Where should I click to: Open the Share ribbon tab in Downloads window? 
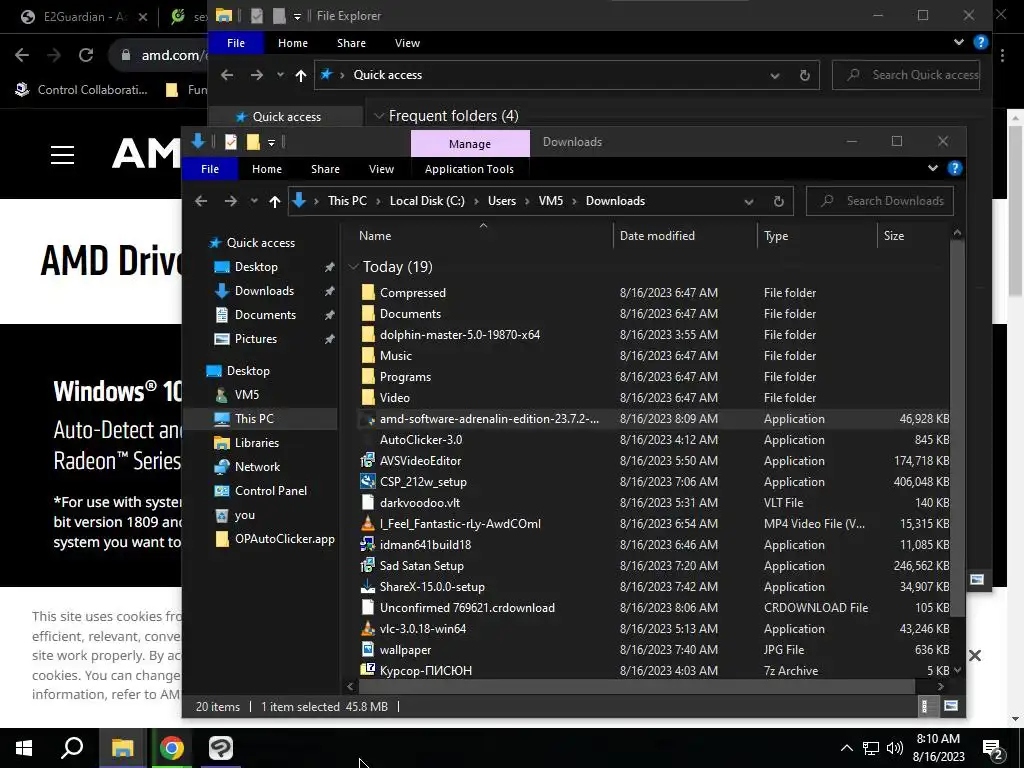[x=325, y=169]
